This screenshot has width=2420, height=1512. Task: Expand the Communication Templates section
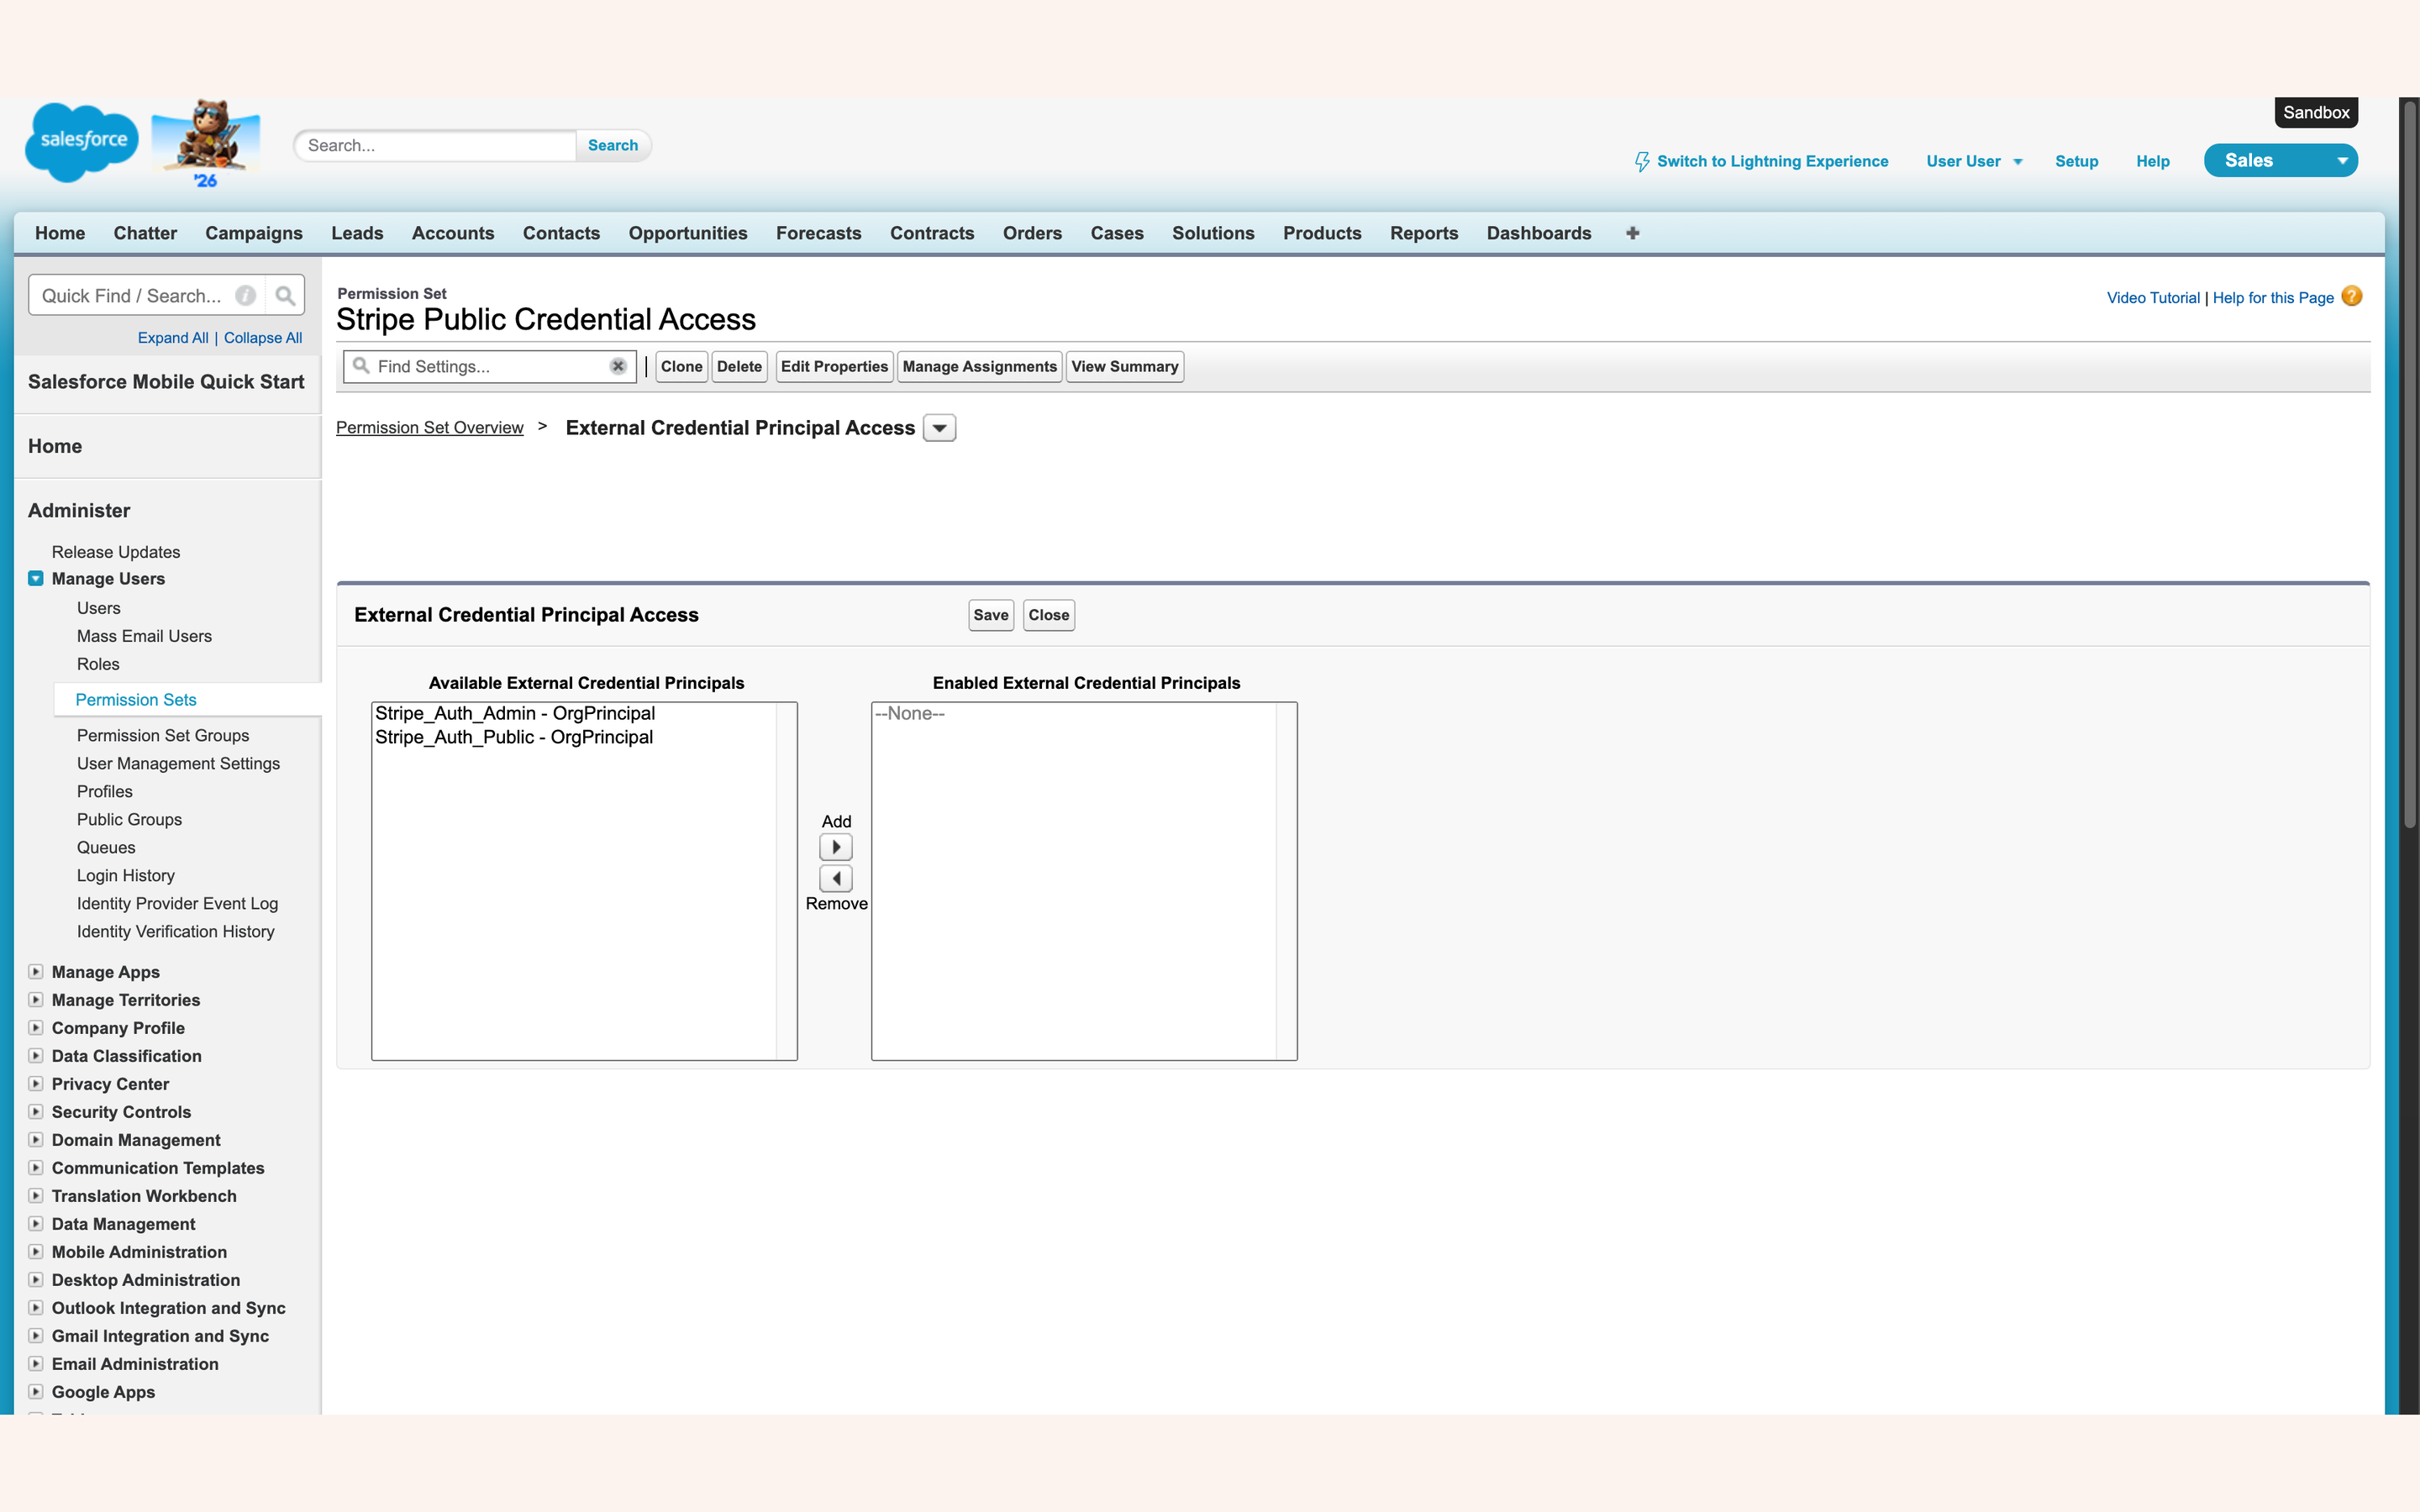(x=36, y=1168)
